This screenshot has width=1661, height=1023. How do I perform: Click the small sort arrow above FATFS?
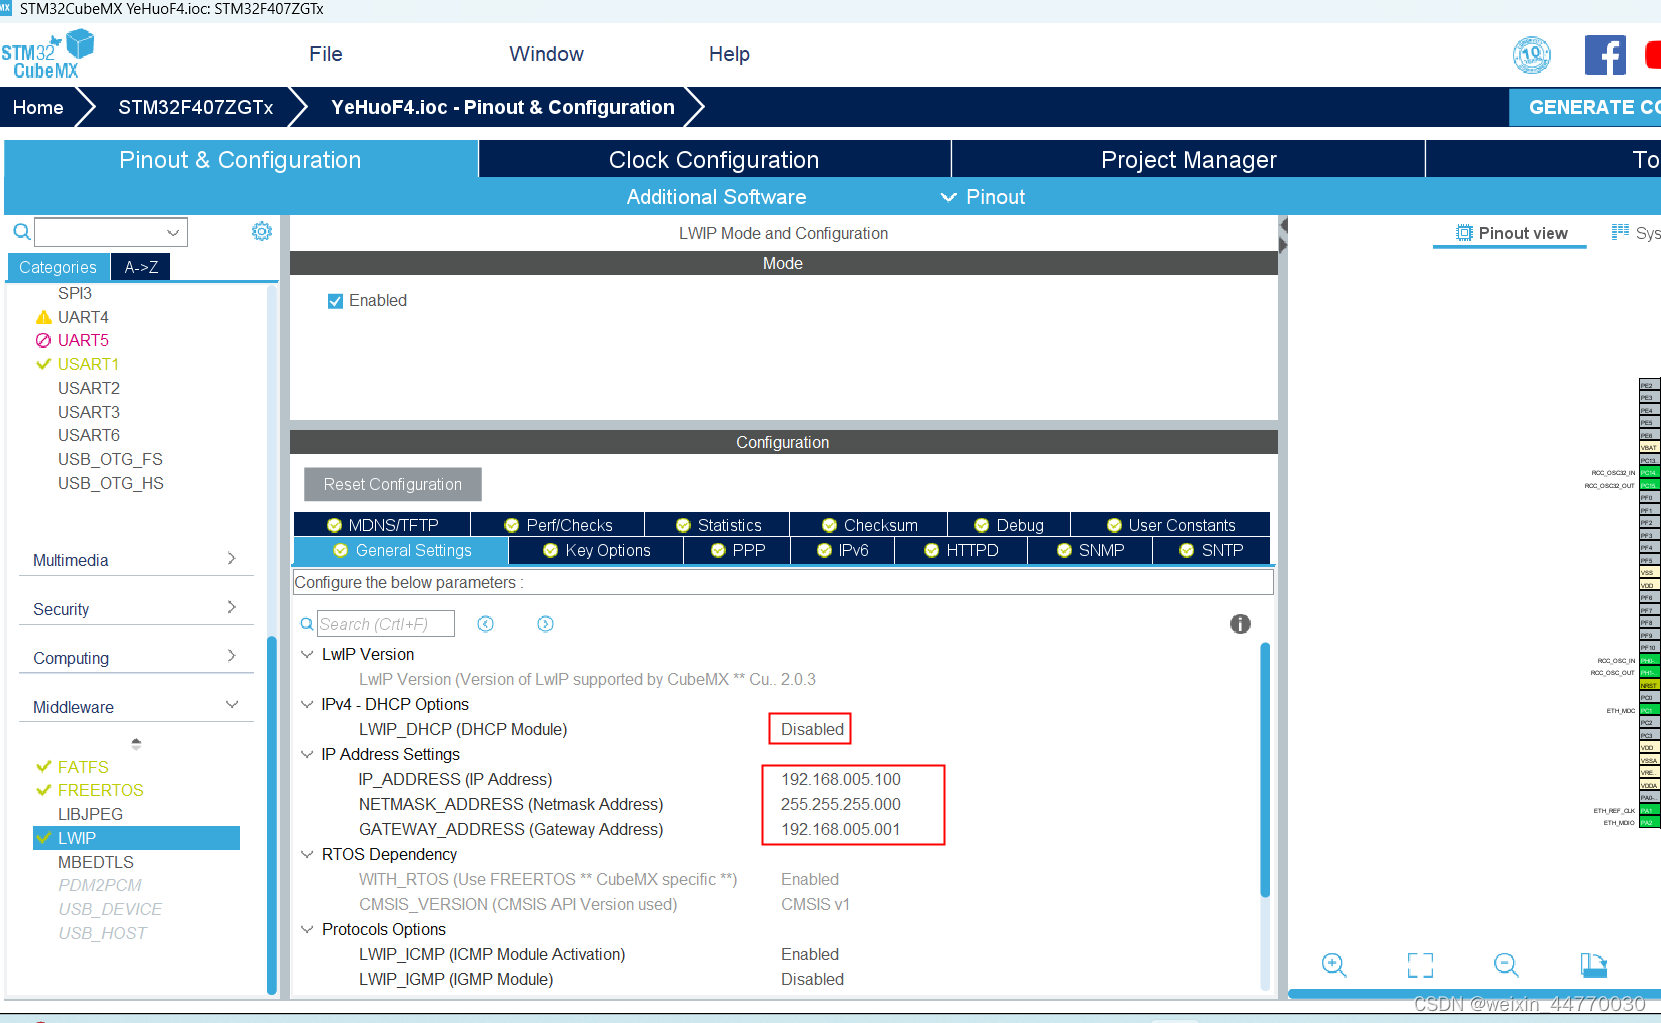point(136,743)
